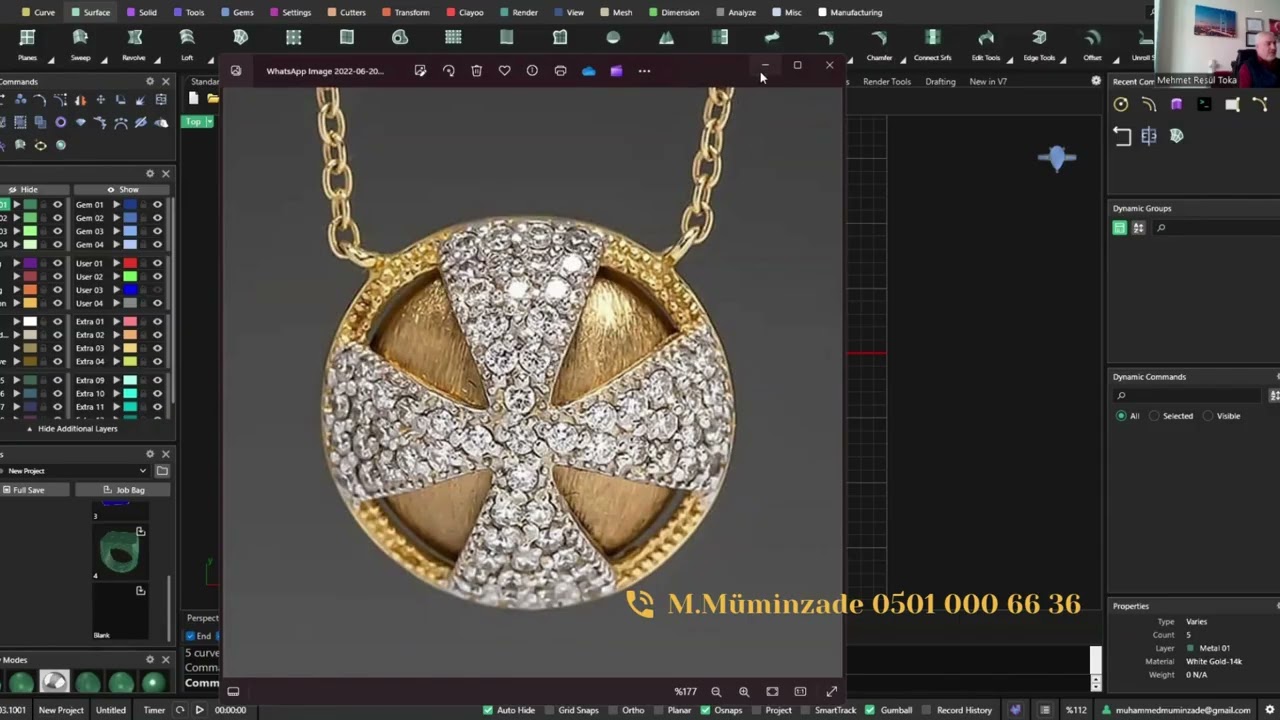Open Commands panel settings gear

click(150, 81)
